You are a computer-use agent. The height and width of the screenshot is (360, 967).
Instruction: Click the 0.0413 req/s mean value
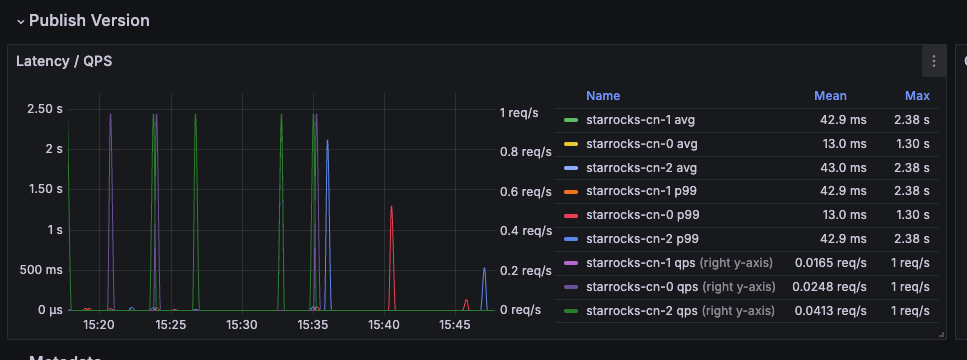pyautogui.click(x=831, y=310)
